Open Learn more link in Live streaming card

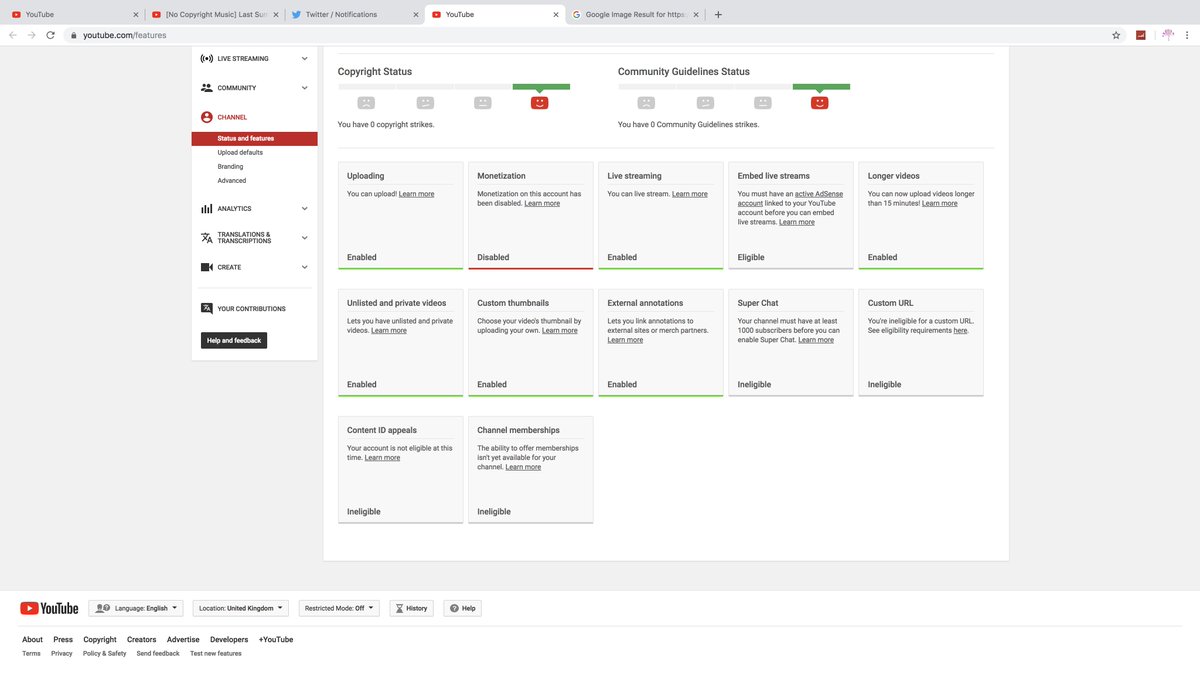(690, 194)
